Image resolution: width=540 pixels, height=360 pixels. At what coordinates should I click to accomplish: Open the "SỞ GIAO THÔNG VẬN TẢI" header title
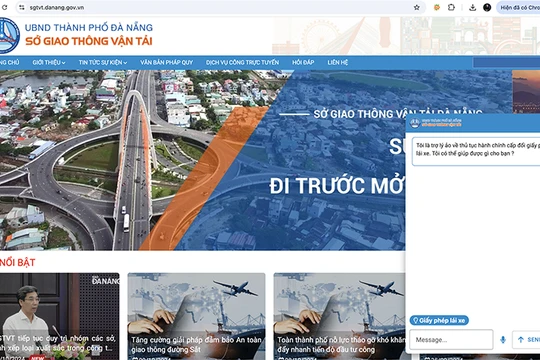(89, 41)
